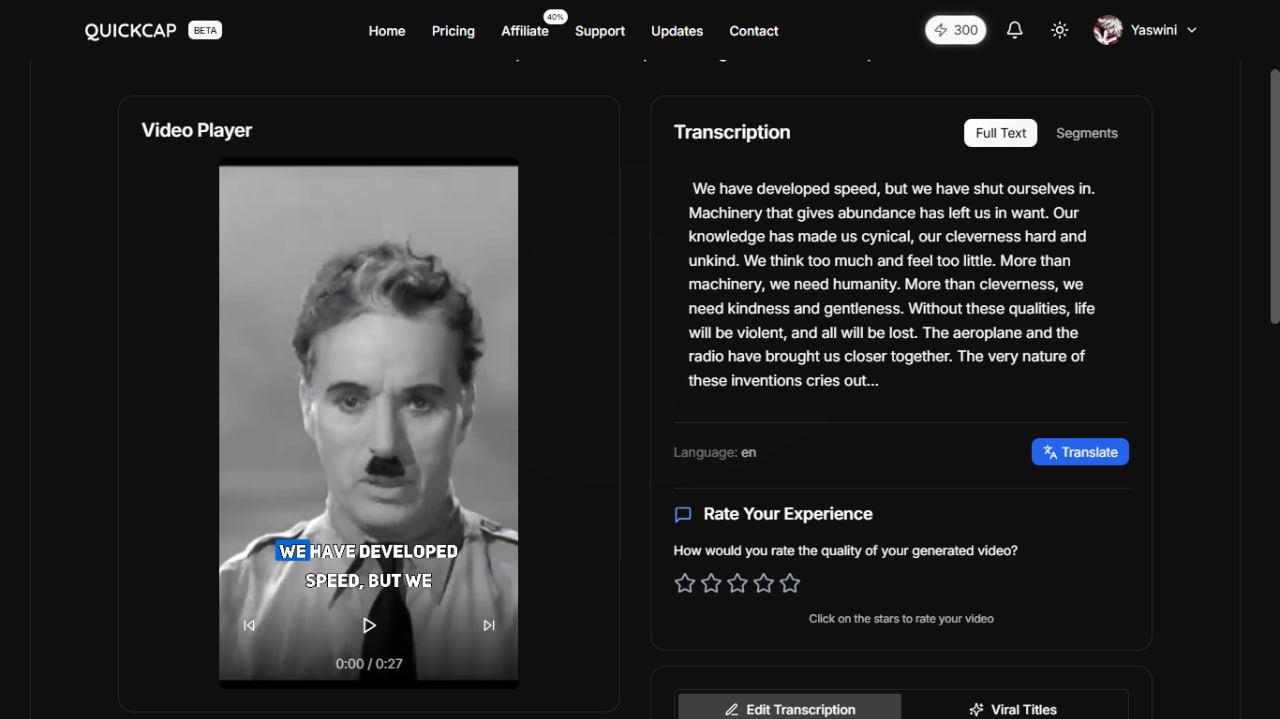The width and height of the screenshot is (1280, 719).
Task: Click the highlighted caption word WE
Action: tap(293, 551)
